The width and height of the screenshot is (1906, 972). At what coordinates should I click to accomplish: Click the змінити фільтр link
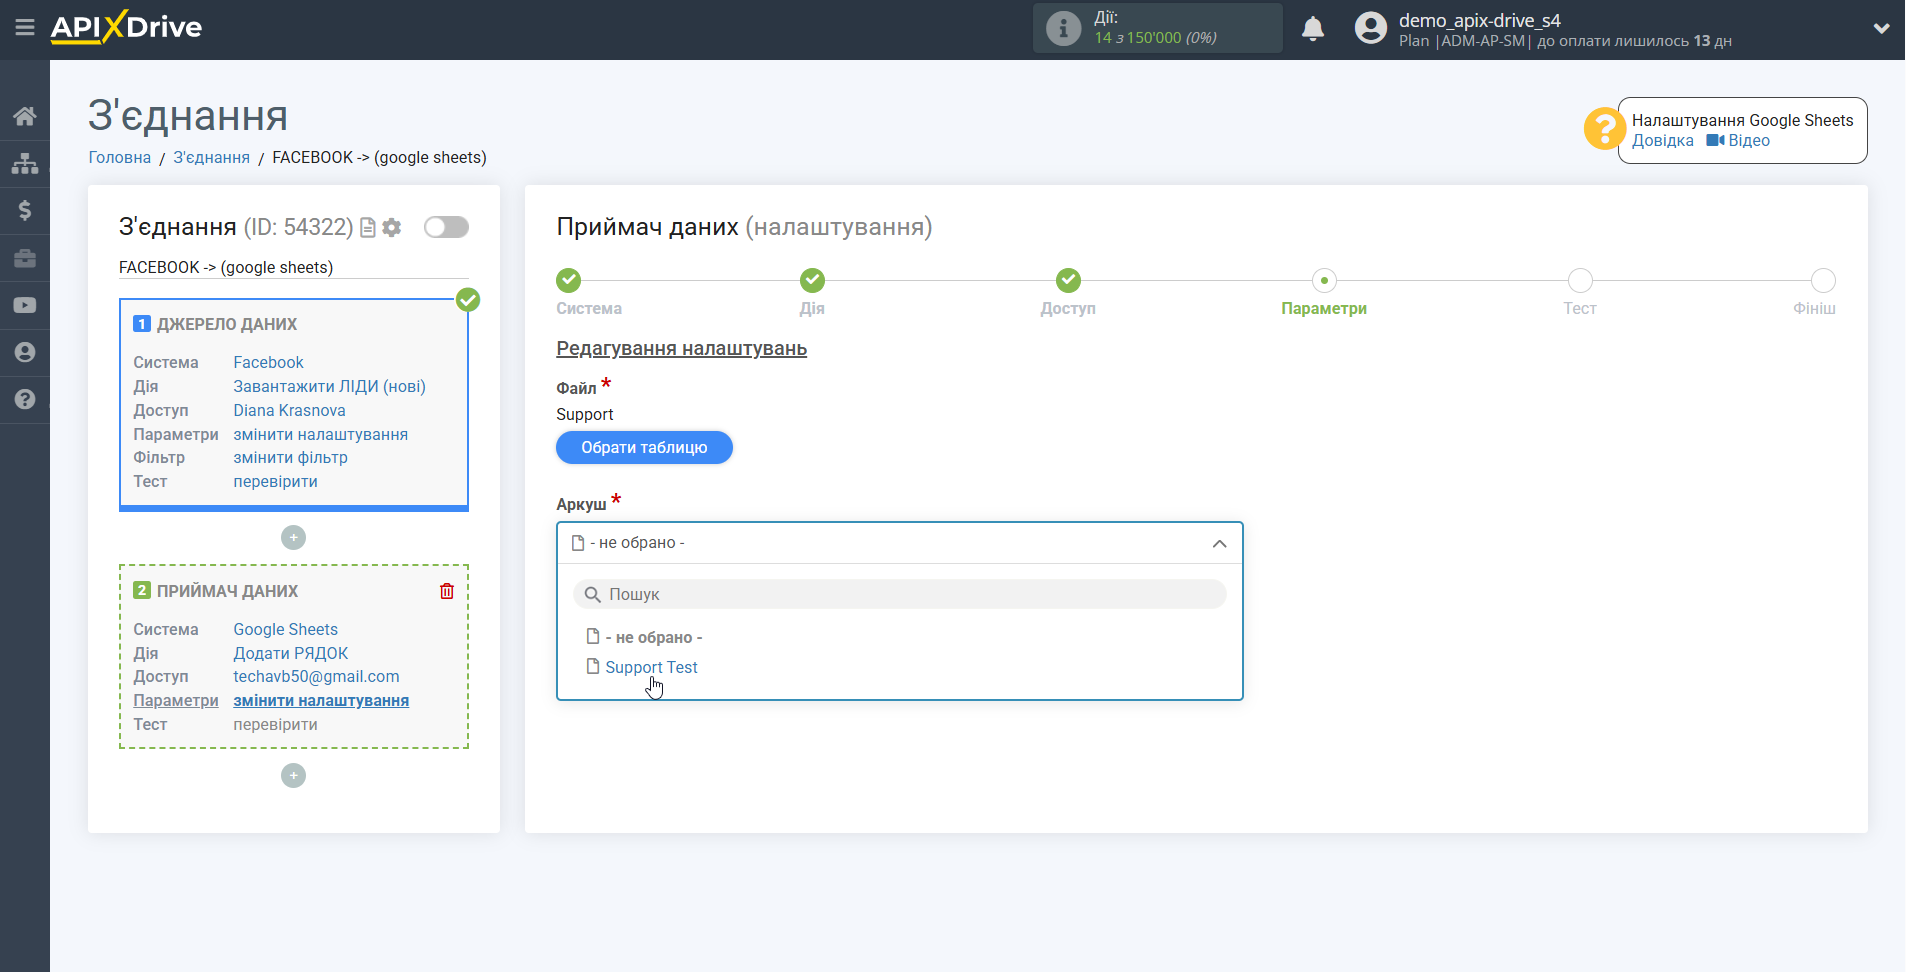pyautogui.click(x=290, y=458)
